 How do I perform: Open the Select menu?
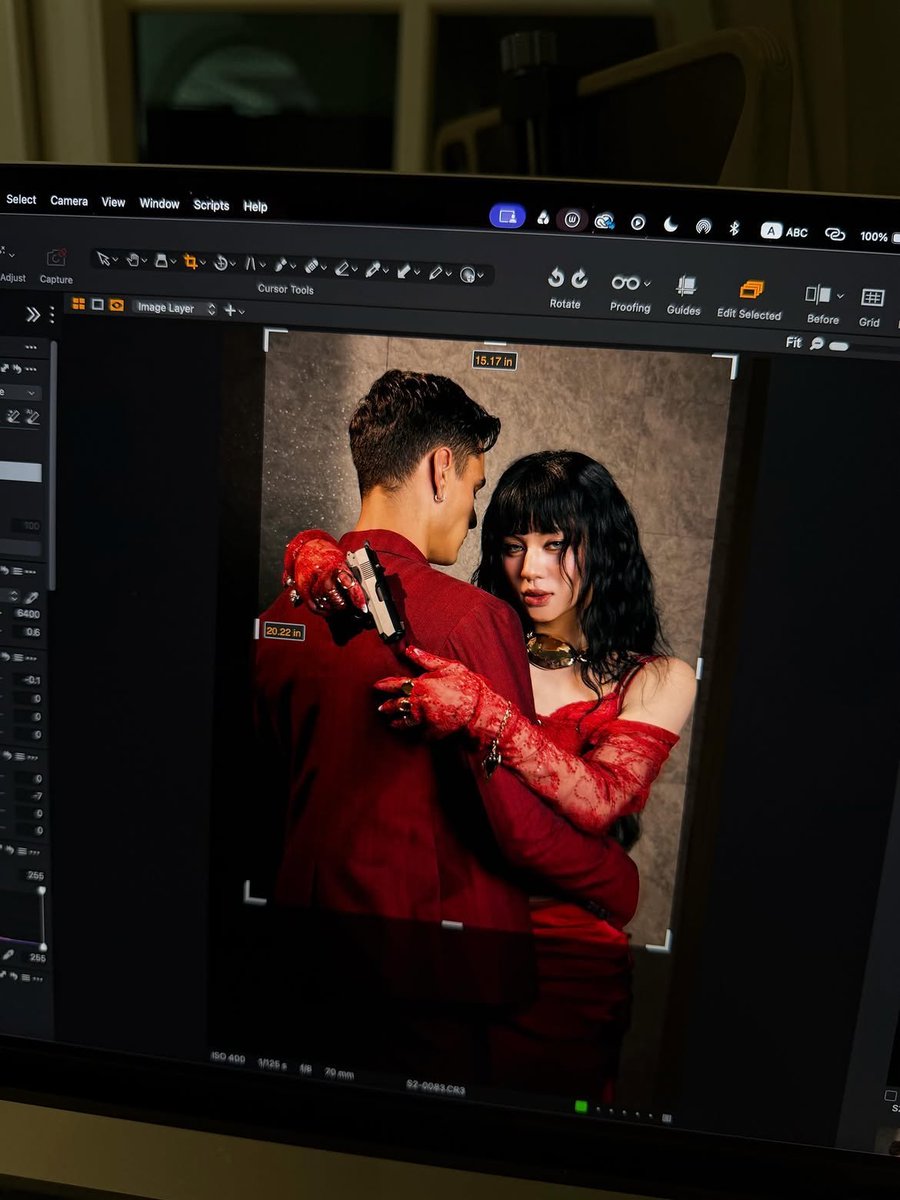pos(21,199)
